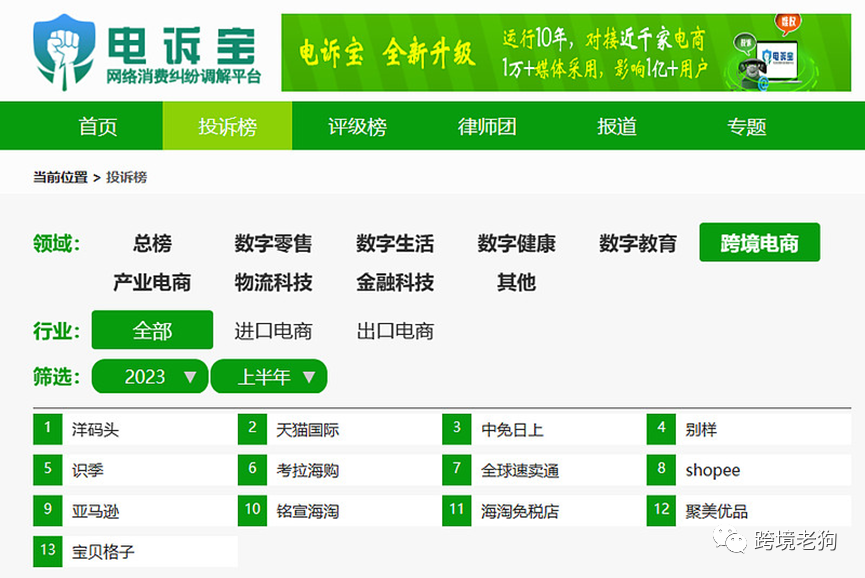Open rank 9 亚马逊 entry
865x578 pixels.
135,511
